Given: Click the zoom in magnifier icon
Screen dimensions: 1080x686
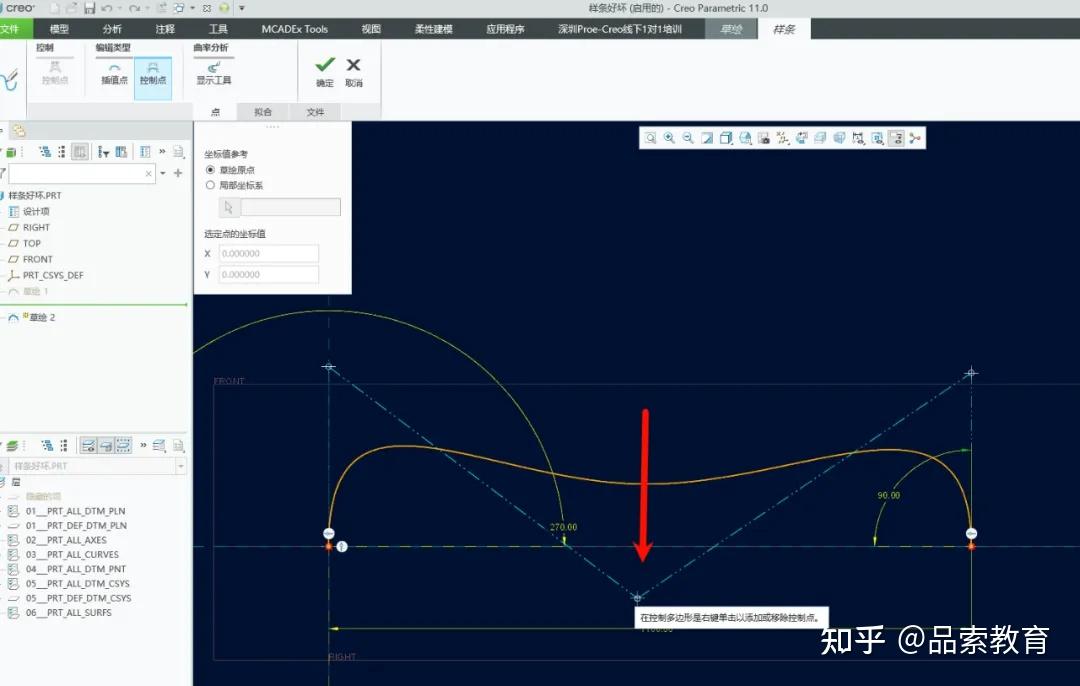Looking at the screenshot, I should [x=669, y=137].
